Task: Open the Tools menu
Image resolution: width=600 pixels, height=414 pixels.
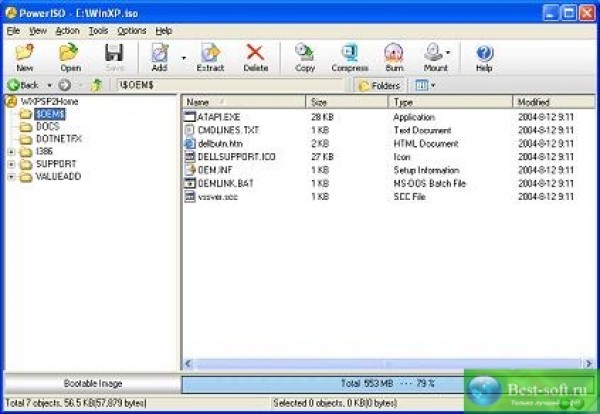Action: 98,31
